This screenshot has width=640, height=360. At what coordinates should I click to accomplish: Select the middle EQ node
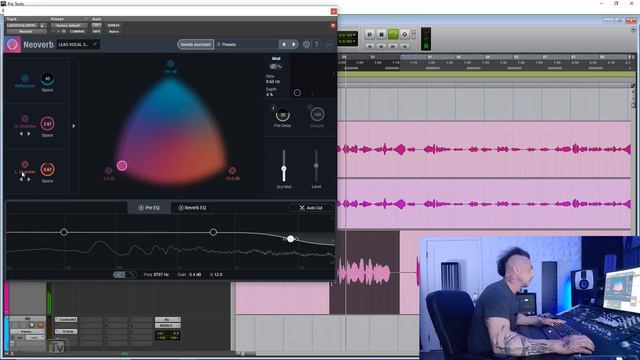point(213,232)
